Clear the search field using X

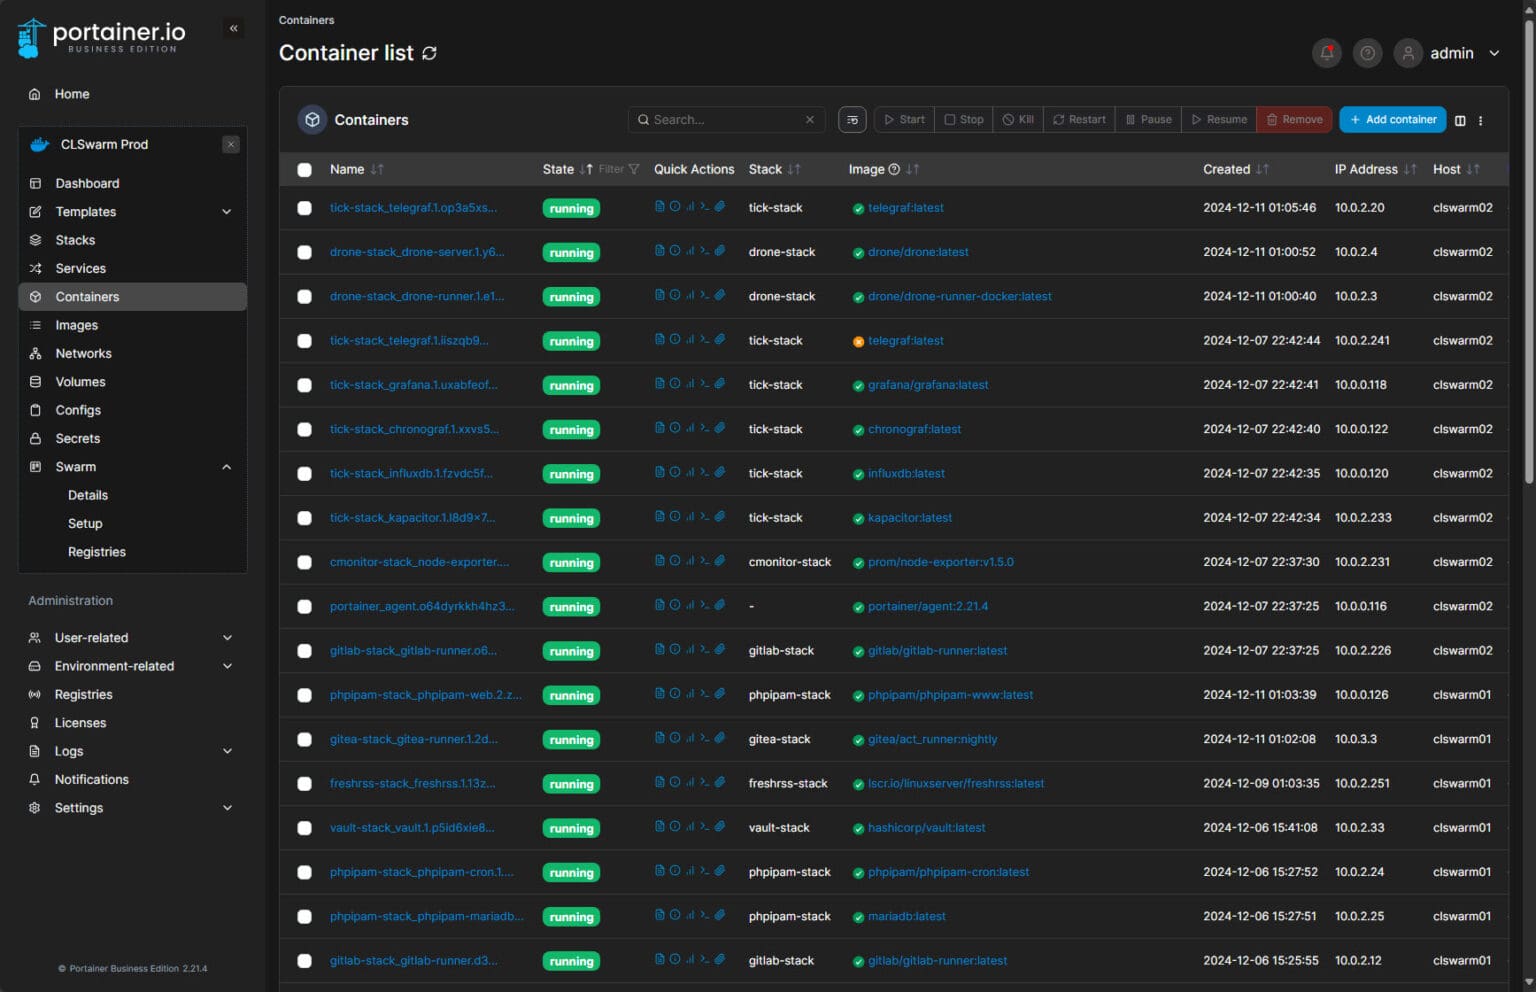pos(810,120)
